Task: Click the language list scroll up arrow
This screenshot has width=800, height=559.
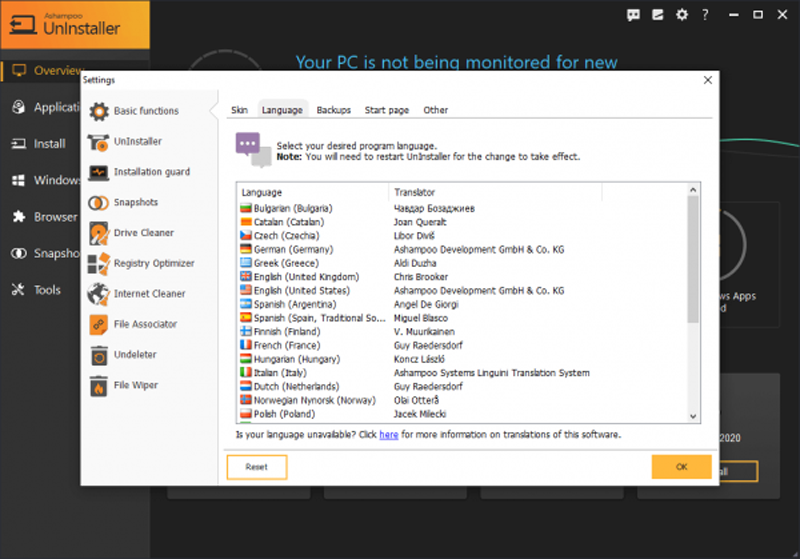Action: pos(693,190)
